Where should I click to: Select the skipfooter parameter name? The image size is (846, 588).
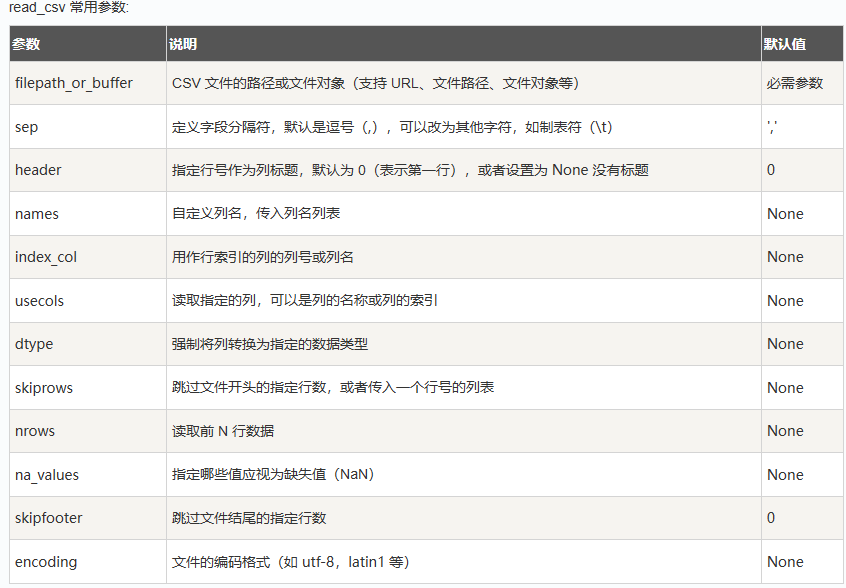49,518
